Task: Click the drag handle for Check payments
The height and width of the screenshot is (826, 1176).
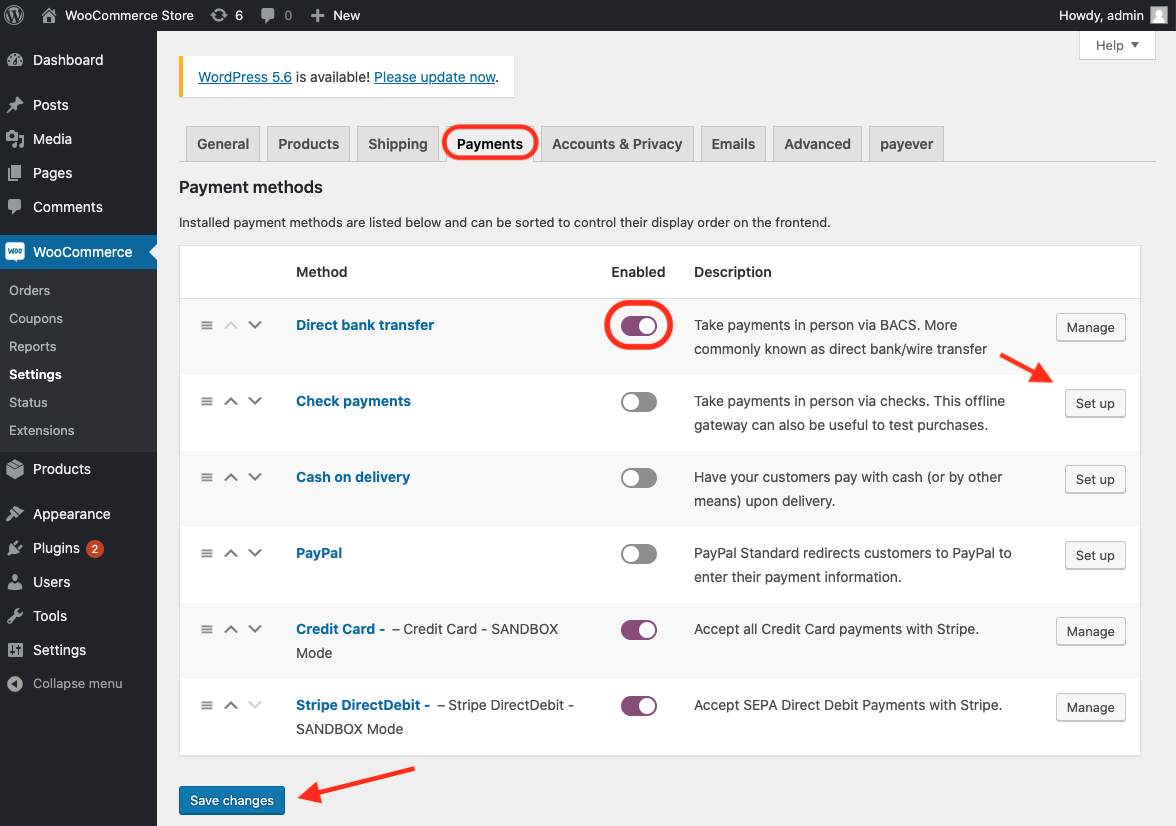Action: tap(207, 401)
